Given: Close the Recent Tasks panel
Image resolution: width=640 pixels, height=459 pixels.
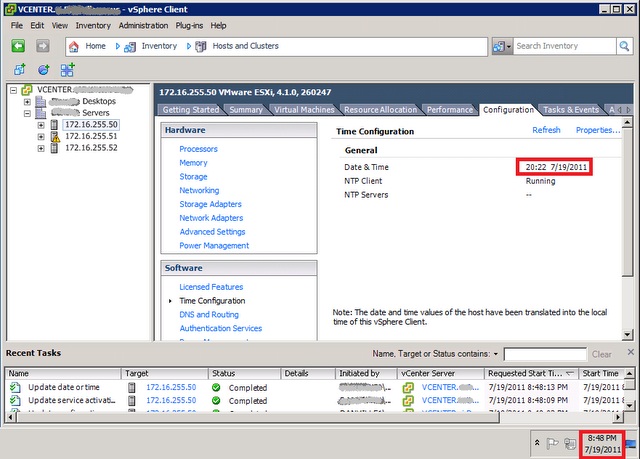Looking at the screenshot, I should (631, 352).
